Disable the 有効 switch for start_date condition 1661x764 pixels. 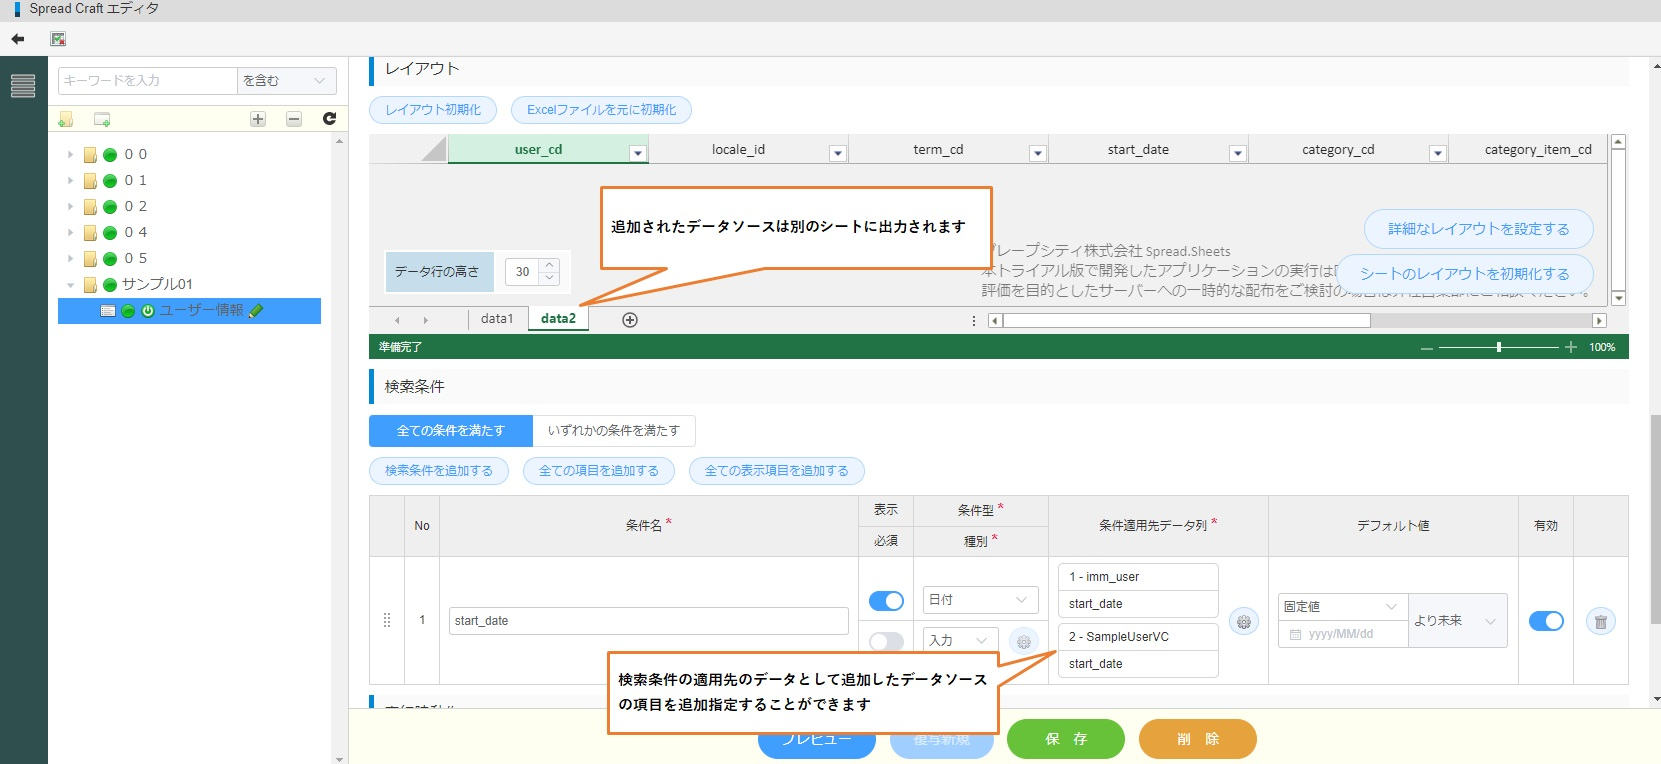(1546, 621)
